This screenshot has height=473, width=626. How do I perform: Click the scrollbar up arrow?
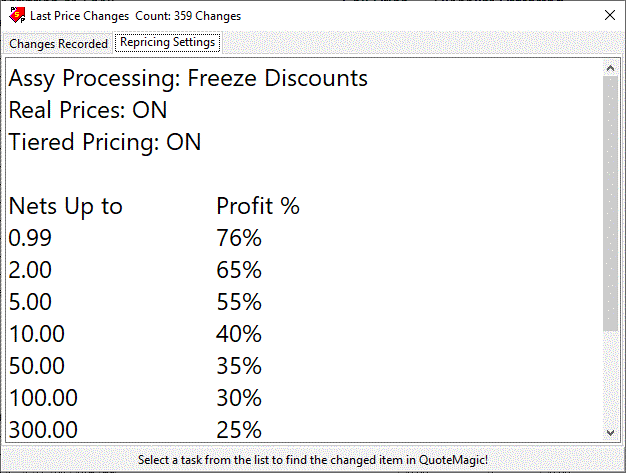(x=611, y=68)
